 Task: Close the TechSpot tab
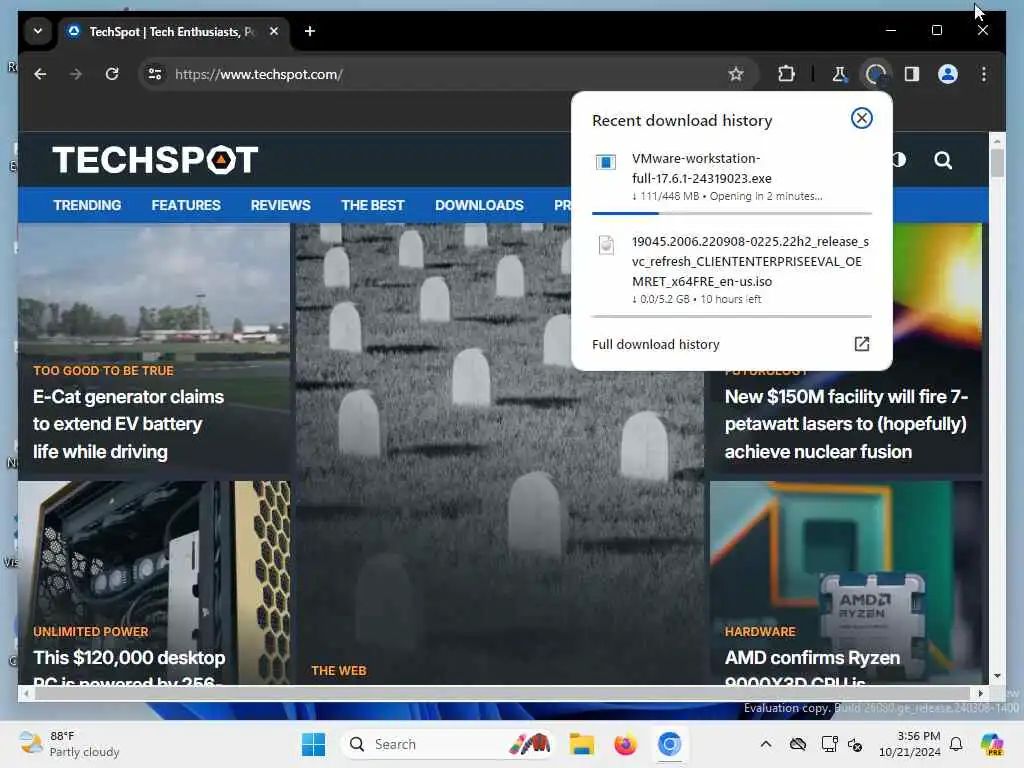tap(274, 31)
